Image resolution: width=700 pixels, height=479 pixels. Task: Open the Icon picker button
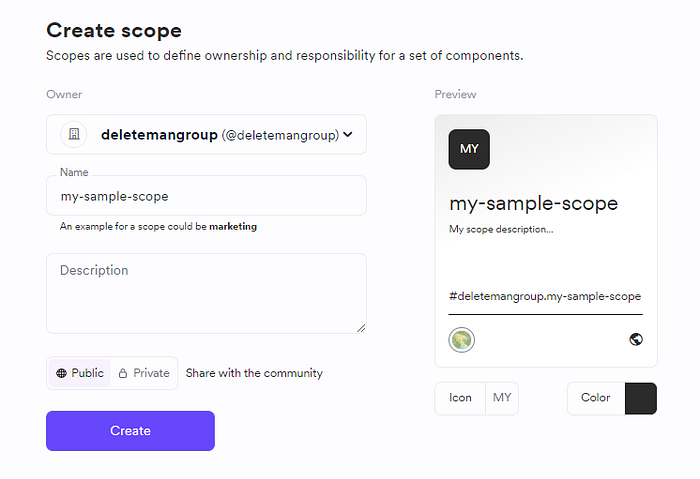460,398
